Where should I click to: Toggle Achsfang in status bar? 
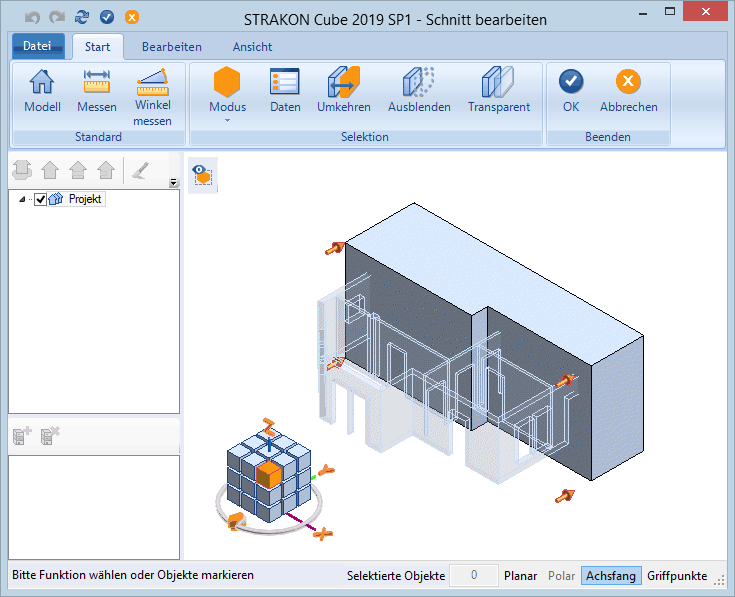611,575
